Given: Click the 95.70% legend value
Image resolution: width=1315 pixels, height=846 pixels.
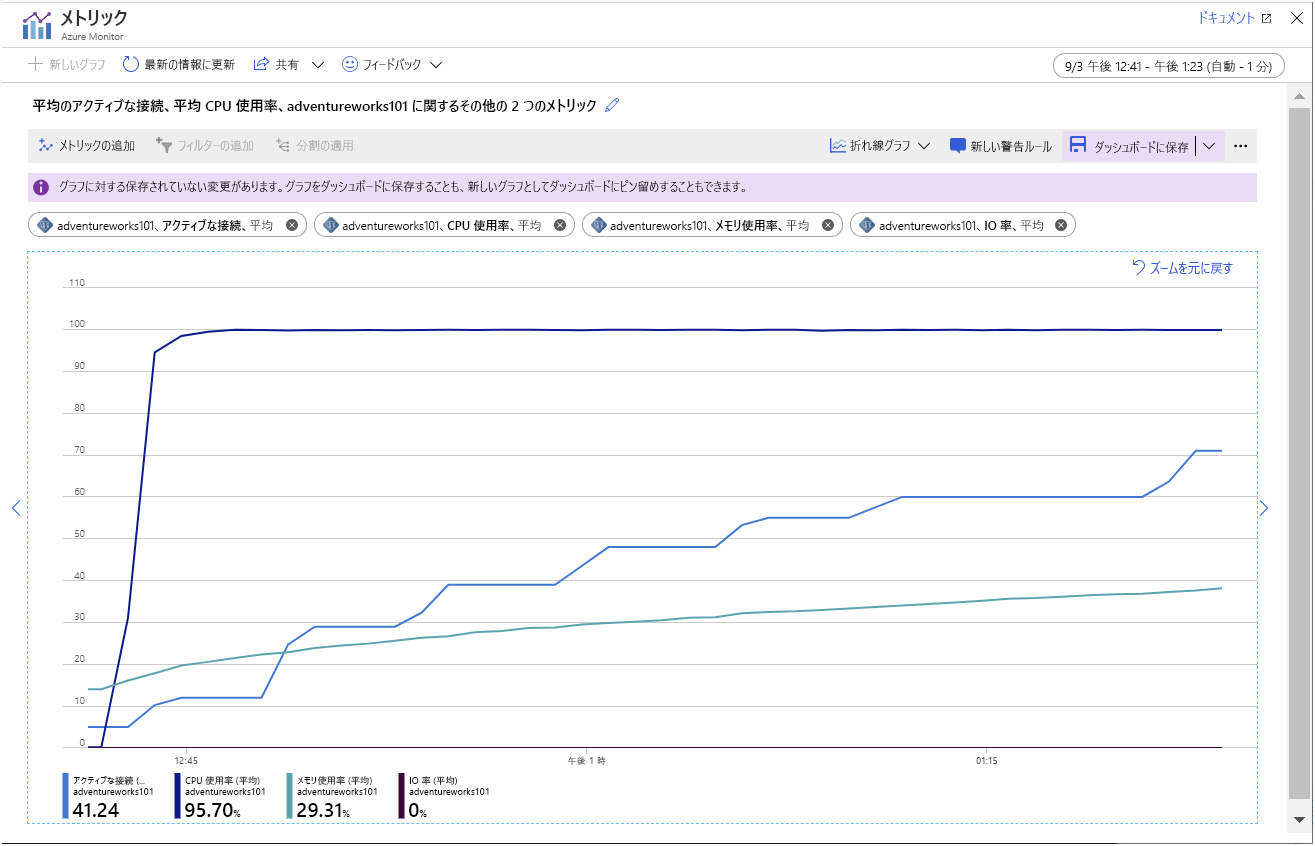Looking at the screenshot, I should click(x=213, y=810).
